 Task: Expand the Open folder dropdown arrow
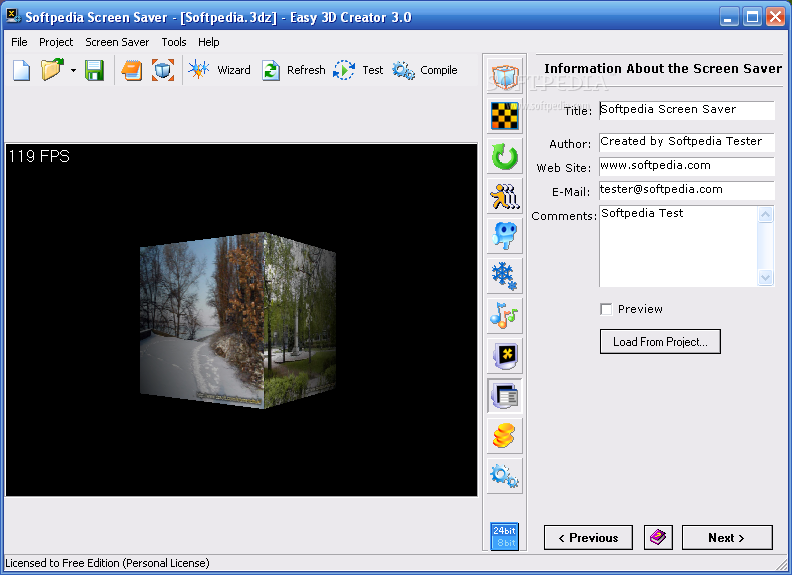(x=73, y=70)
